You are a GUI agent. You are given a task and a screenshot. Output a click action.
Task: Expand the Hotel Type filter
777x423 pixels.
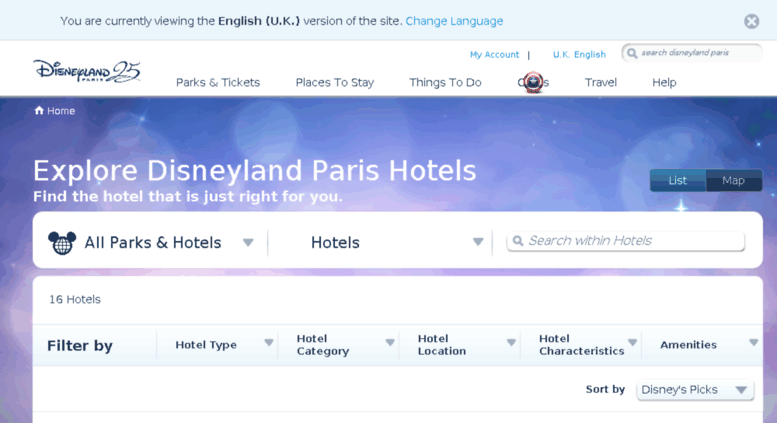tap(218, 345)
